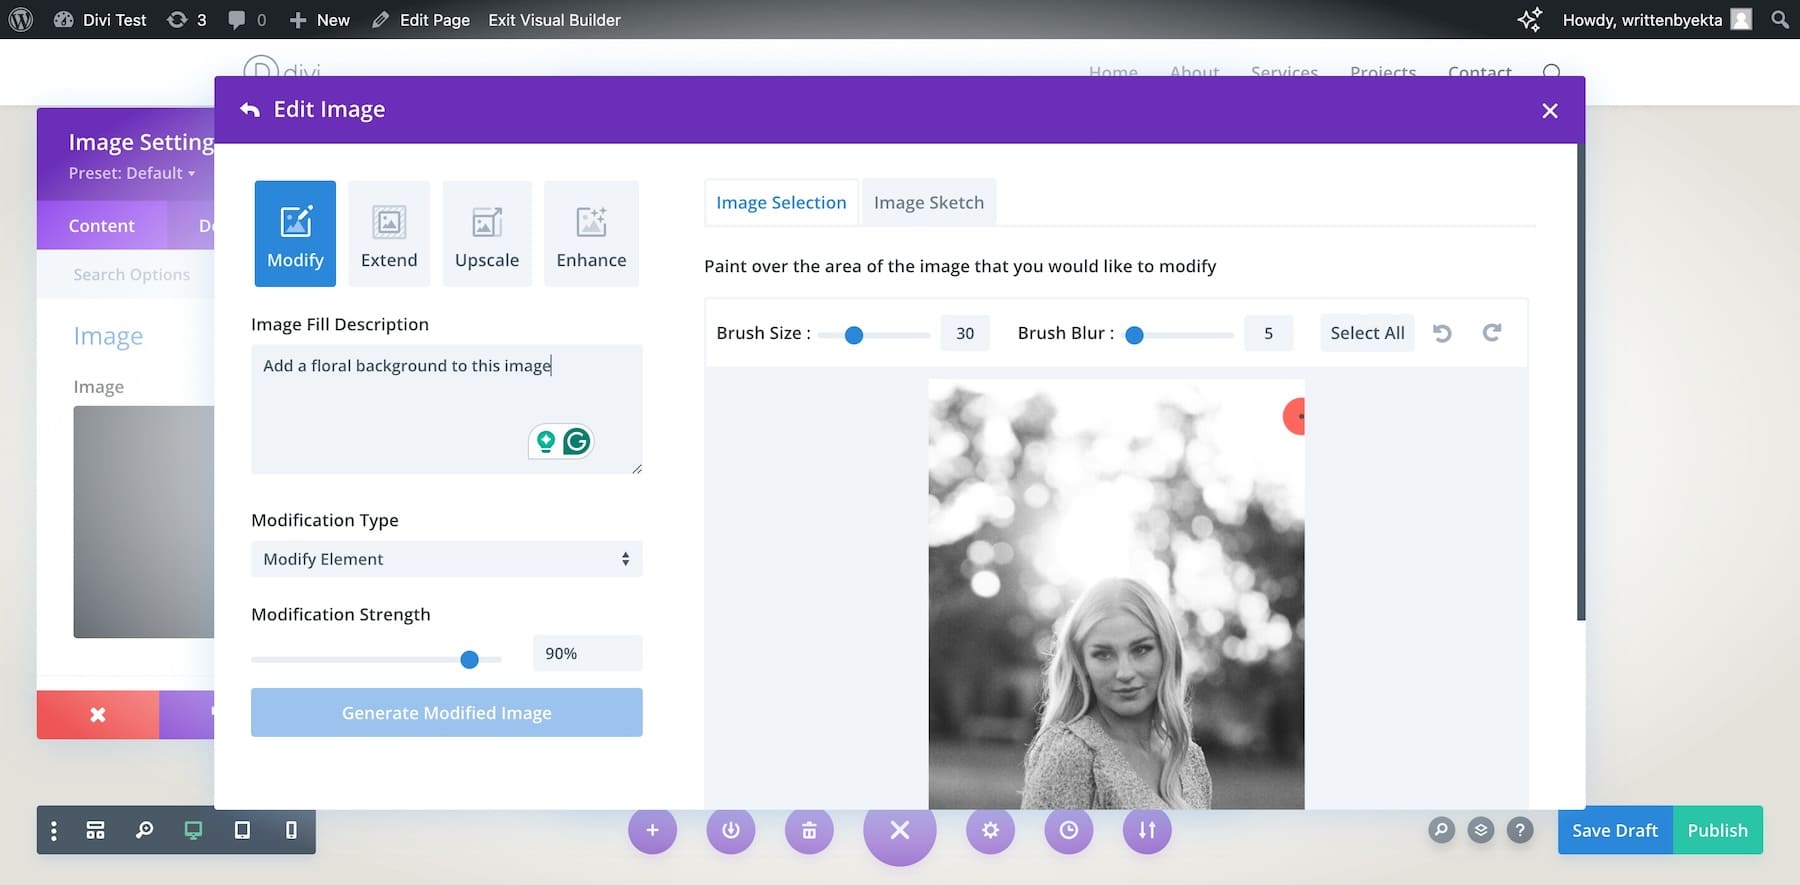Open the builder help question icon
The width and height of the screenshot is (1800, 885).
(1520, 830)
